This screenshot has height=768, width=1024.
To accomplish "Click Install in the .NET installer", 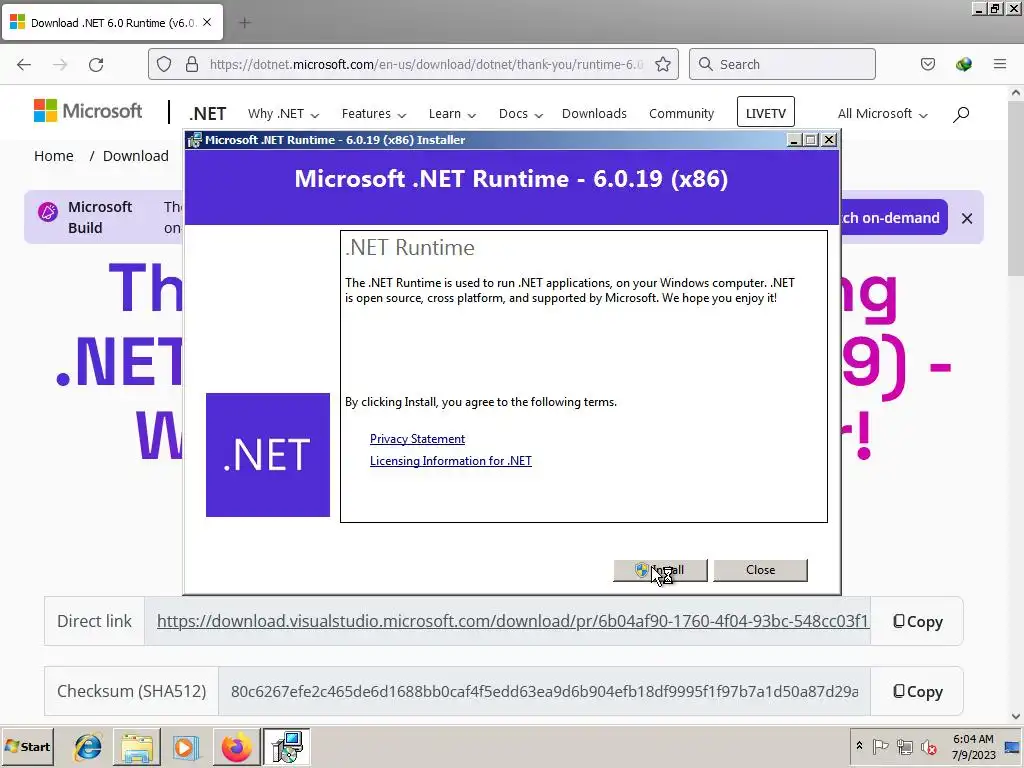I will click(660, 570).
